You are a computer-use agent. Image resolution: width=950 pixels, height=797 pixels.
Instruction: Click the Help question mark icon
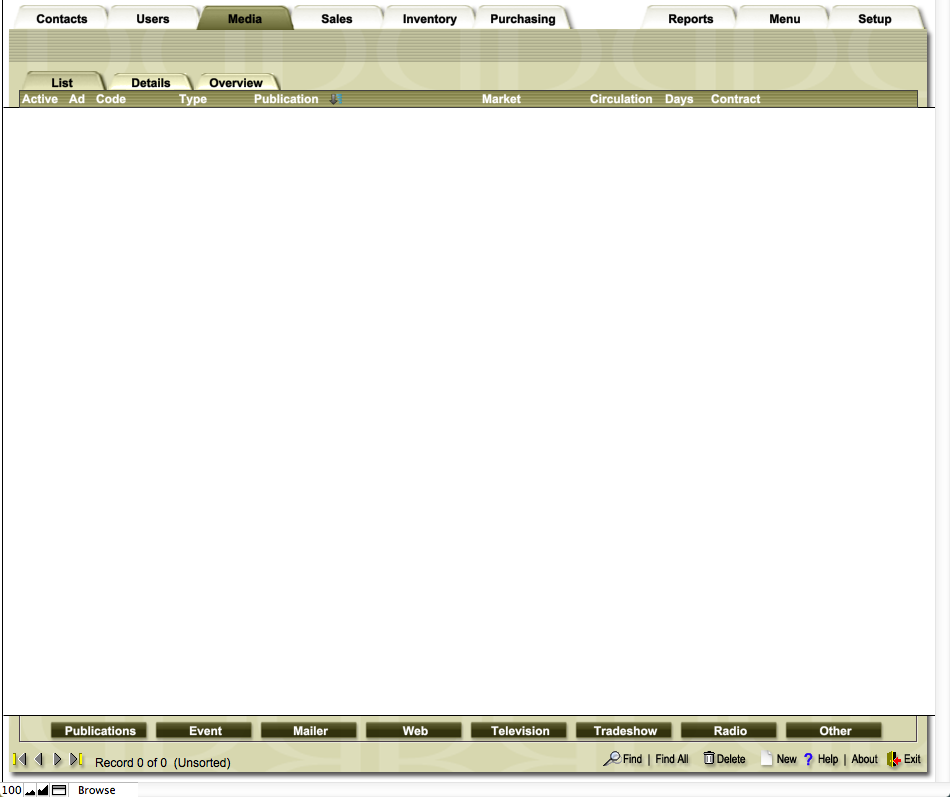[808, 760]
